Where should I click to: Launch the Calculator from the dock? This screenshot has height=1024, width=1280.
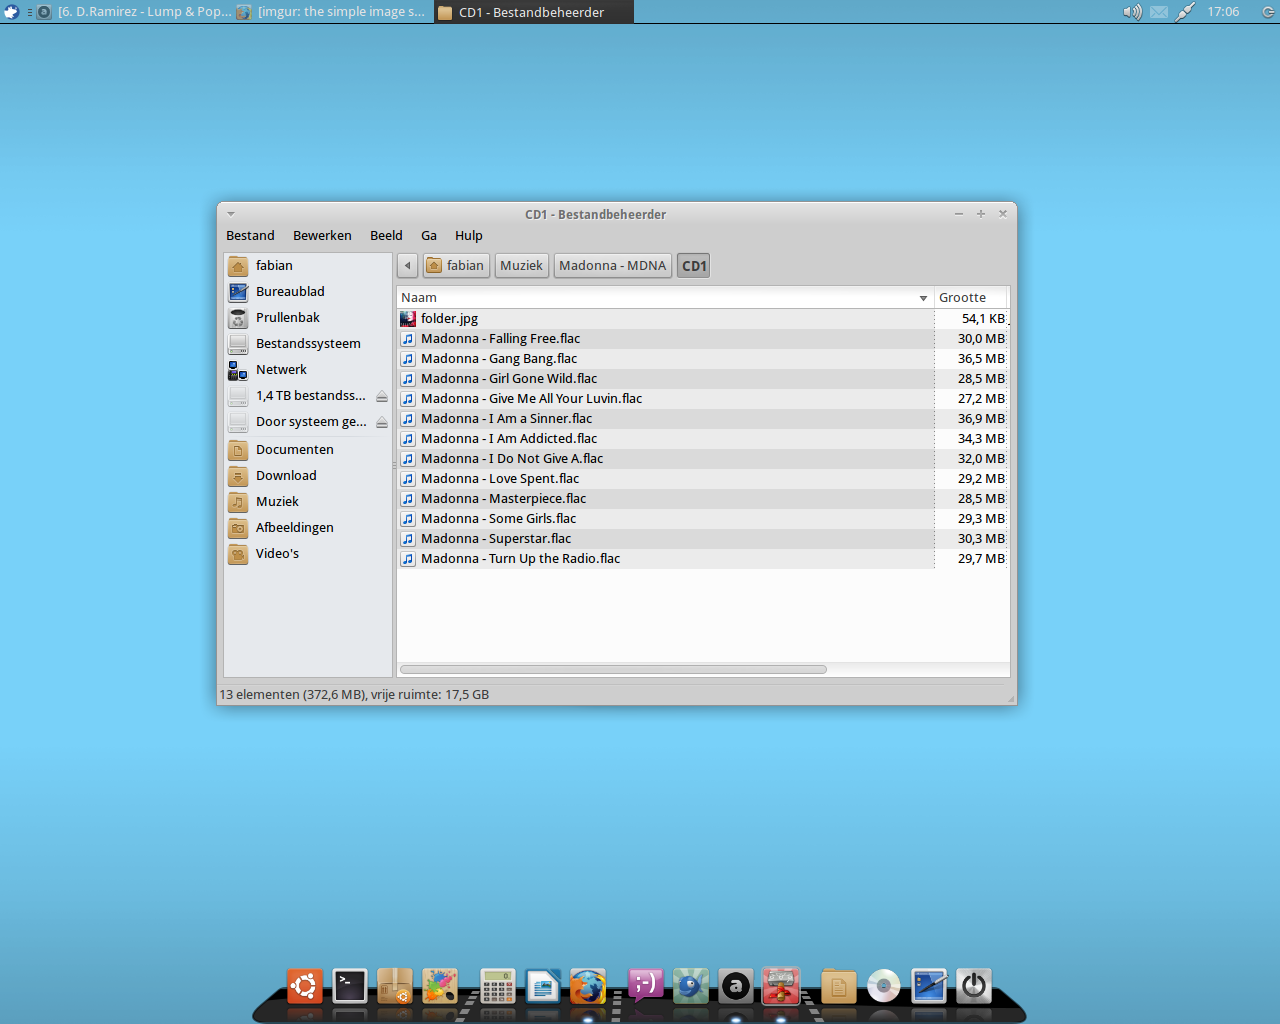click(x=497, y=987)
